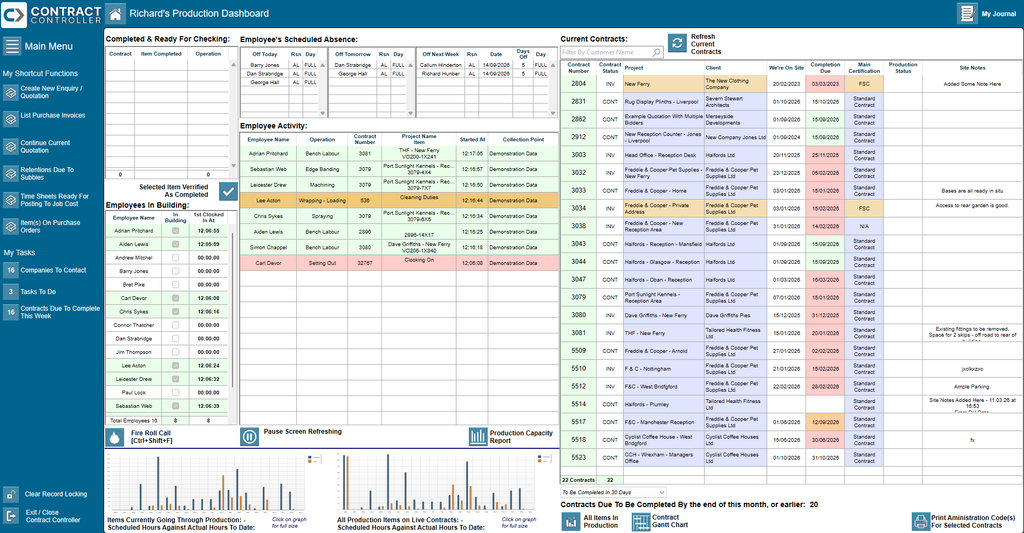Open Contract Gantt Chart icon

point(641,521)
